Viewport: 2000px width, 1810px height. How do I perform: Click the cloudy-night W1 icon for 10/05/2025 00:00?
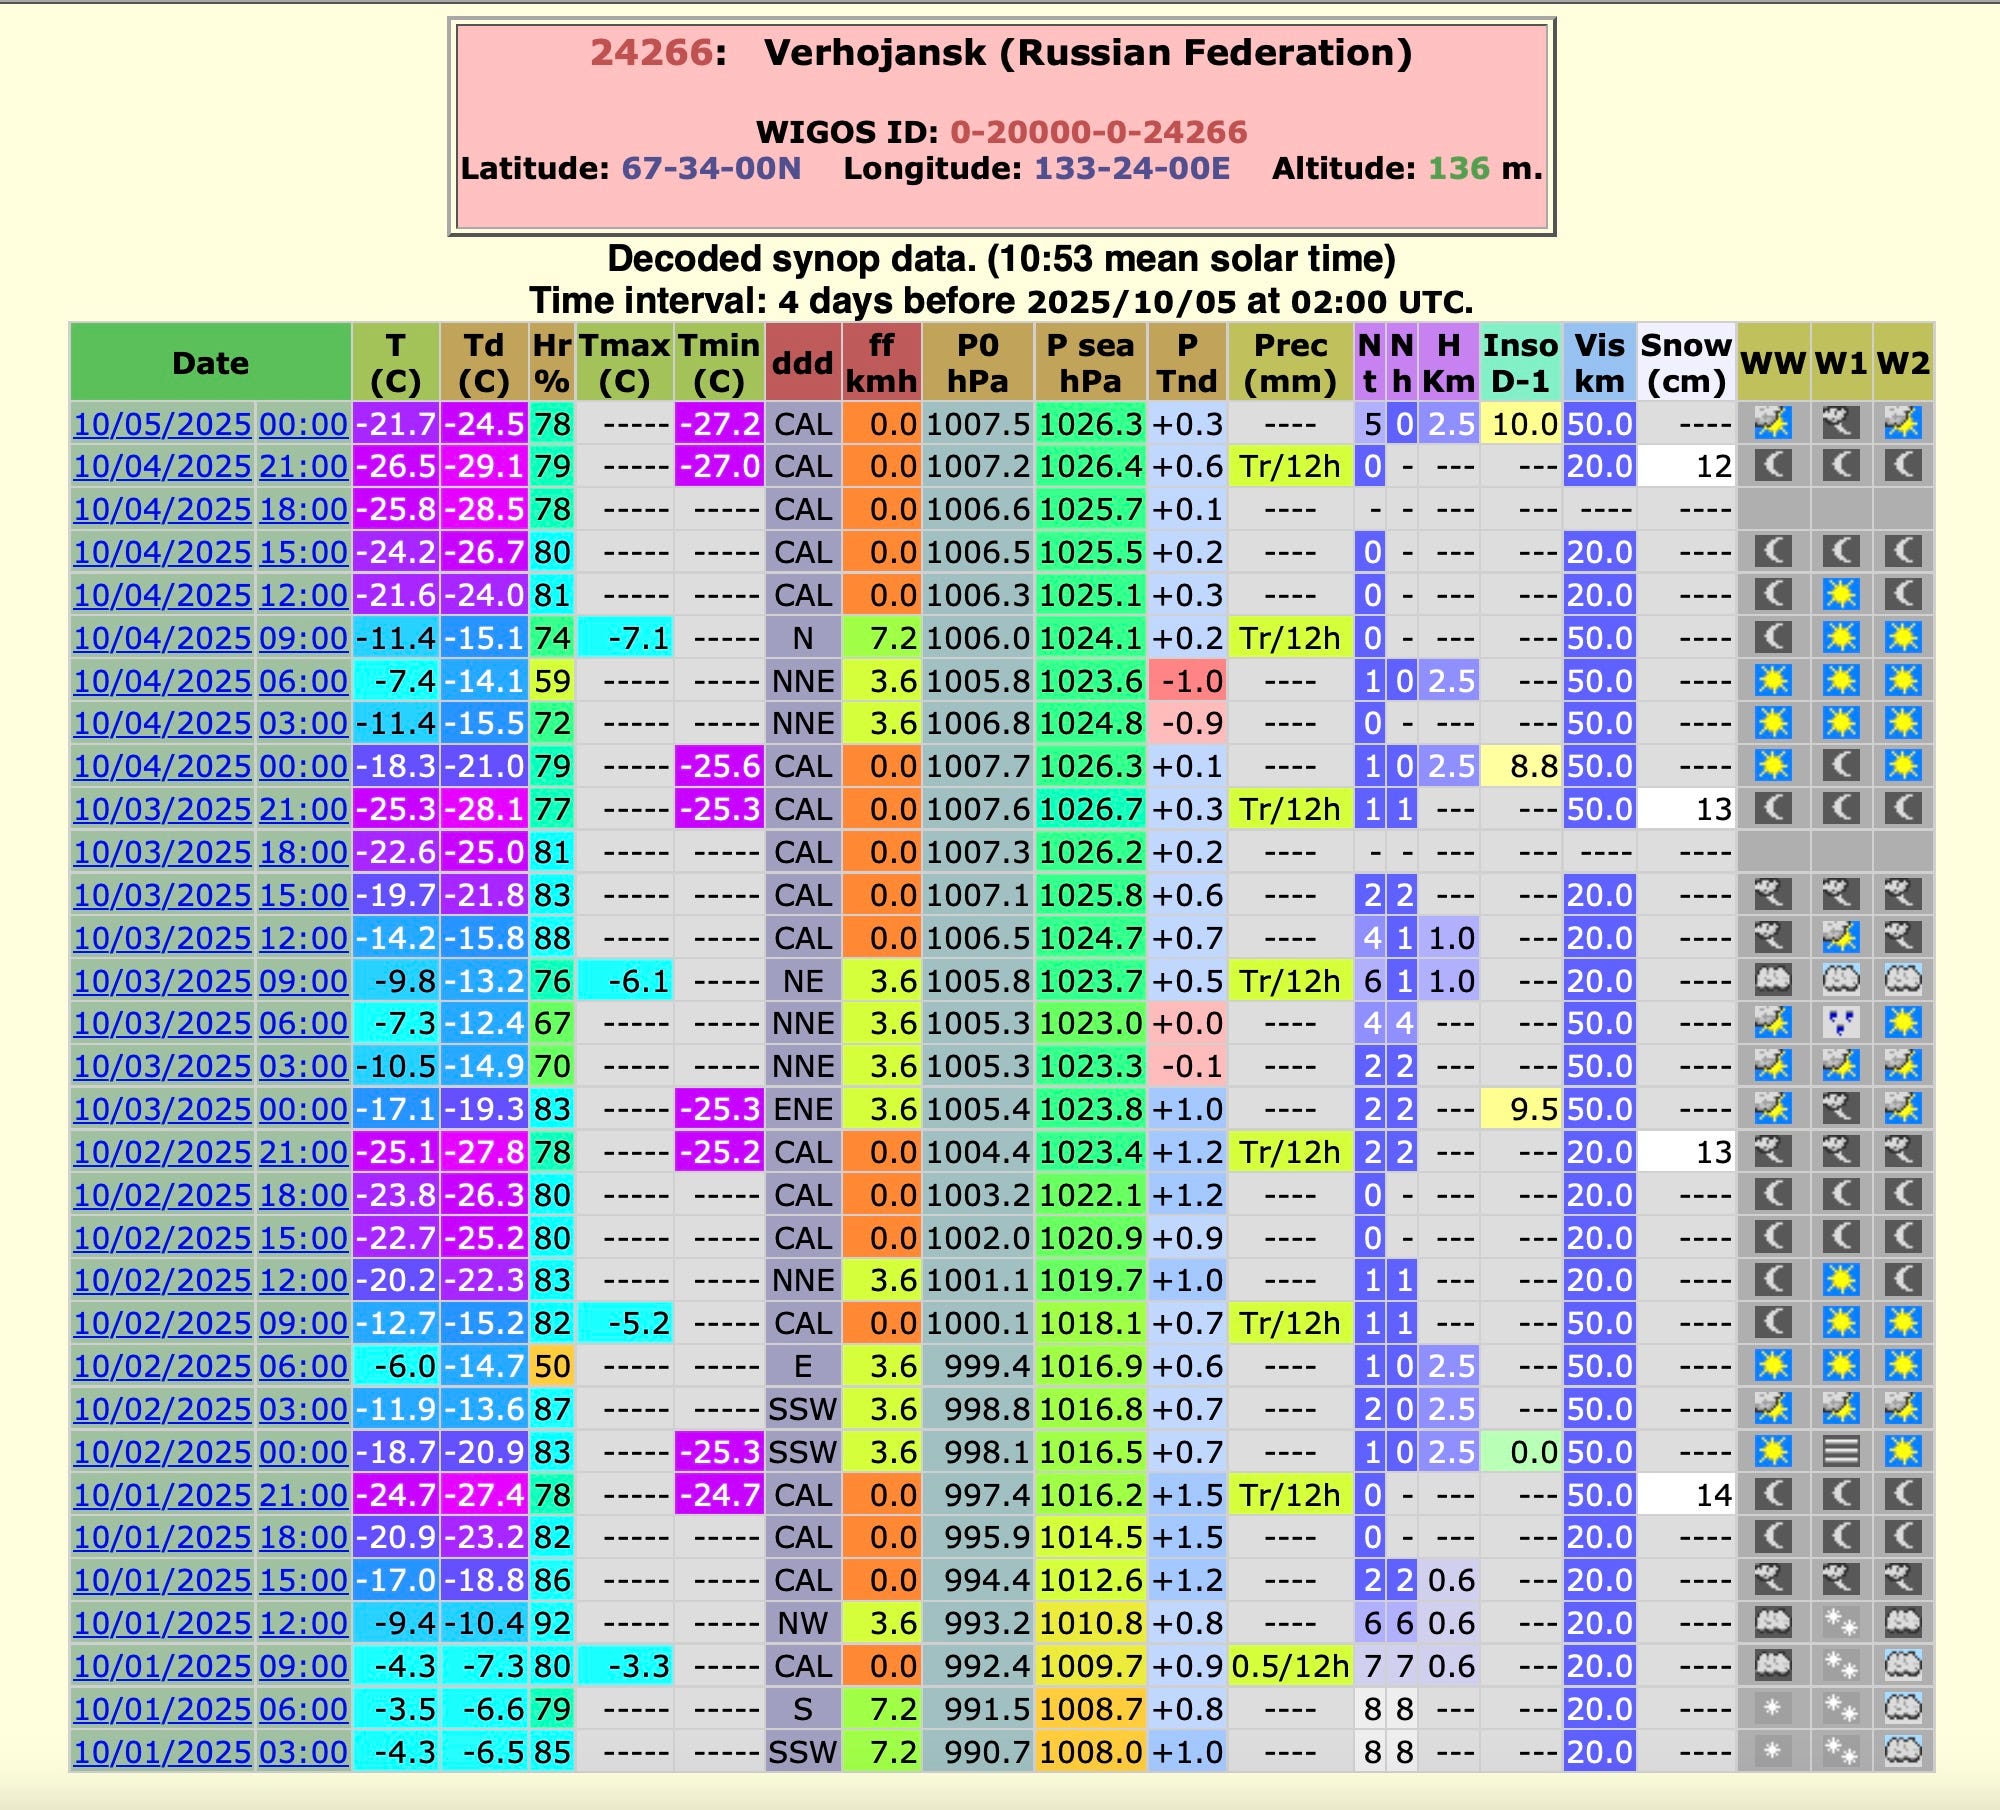click(x=1840, y=424)
